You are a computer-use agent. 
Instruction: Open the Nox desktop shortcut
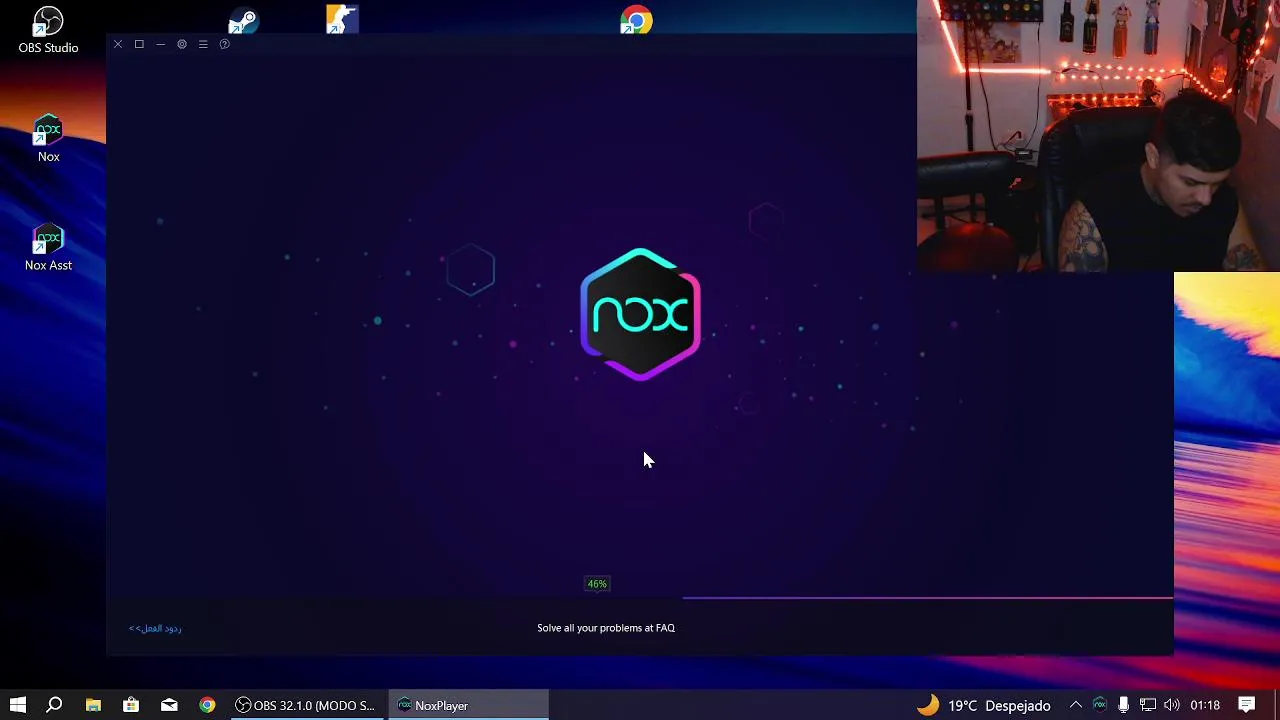click(x=48, y=139)
